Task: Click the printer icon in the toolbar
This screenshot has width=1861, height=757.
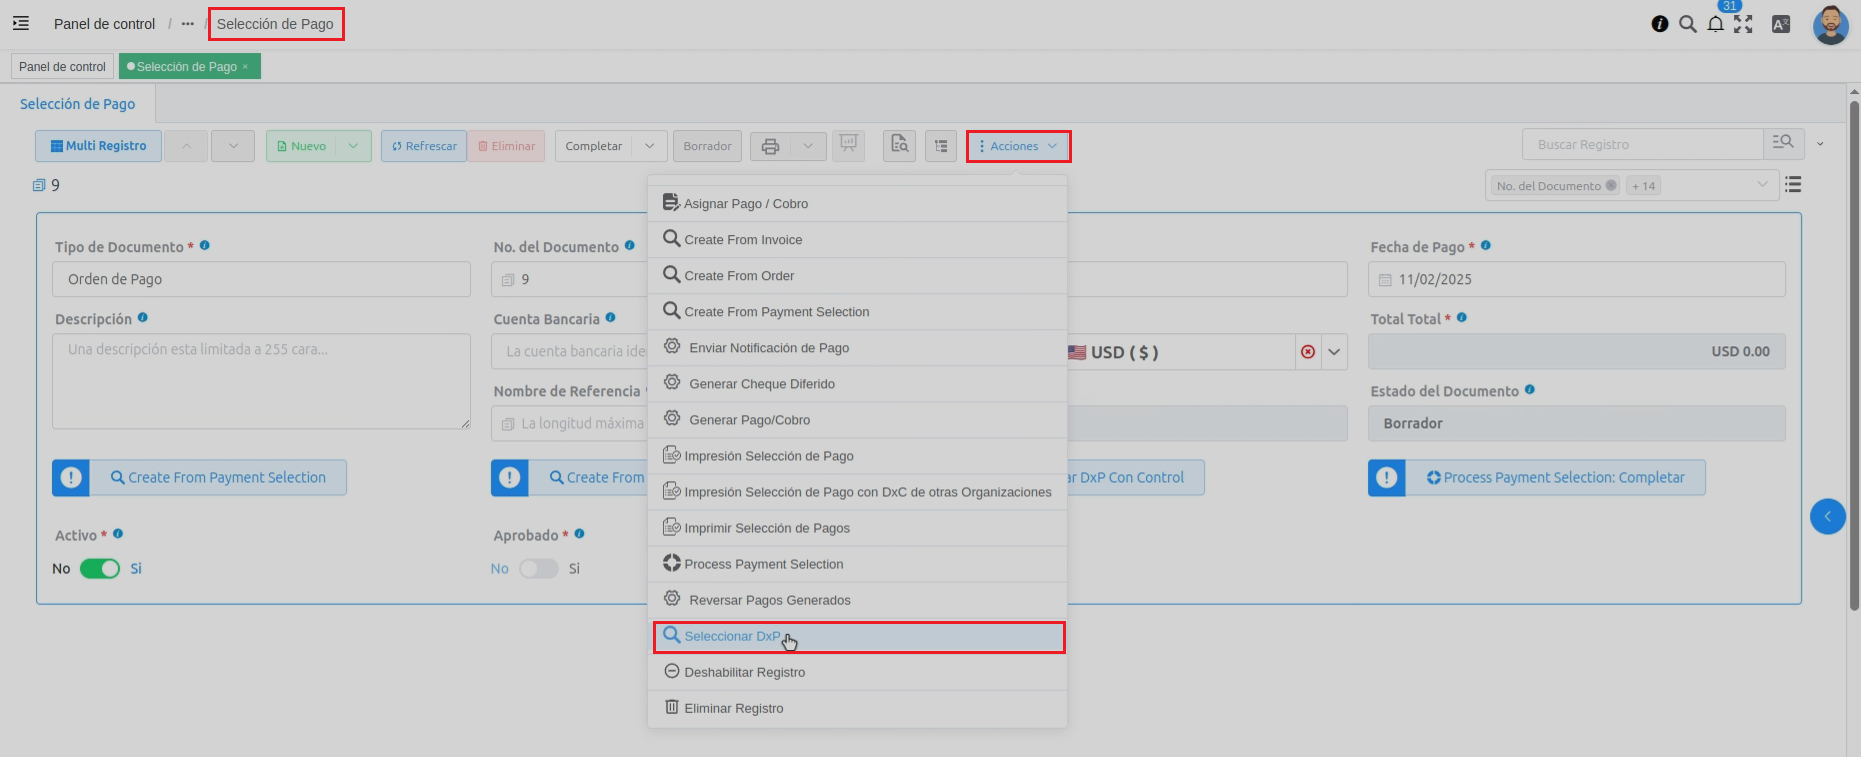Action: point(770,146)
